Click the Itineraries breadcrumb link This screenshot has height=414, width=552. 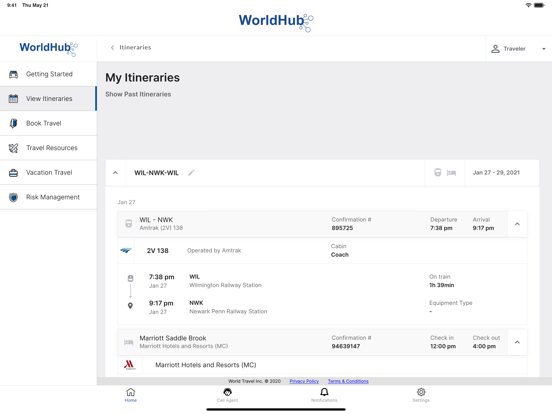(x=135, y=48)
